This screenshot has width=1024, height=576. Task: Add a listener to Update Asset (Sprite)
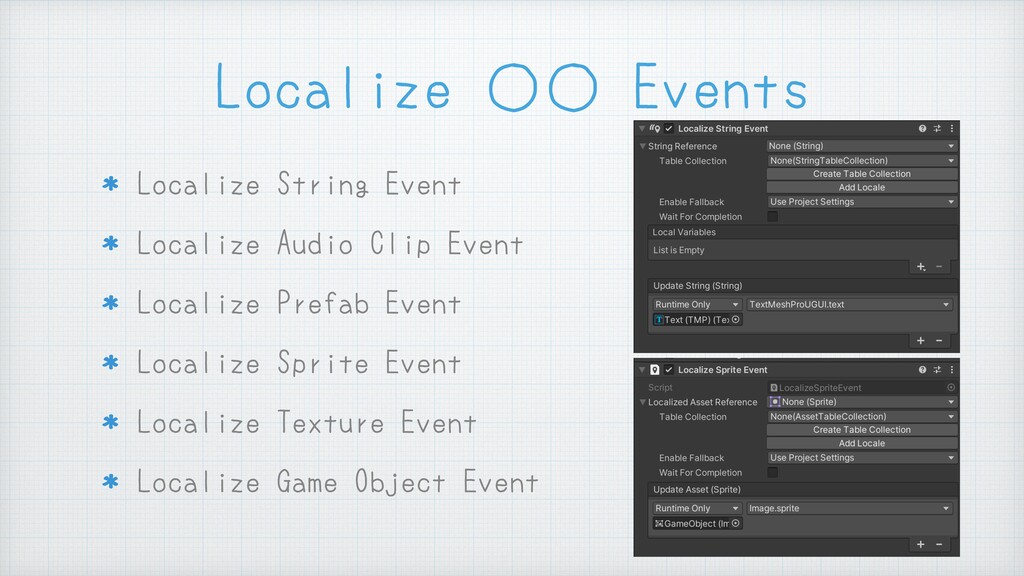[921, 544]
